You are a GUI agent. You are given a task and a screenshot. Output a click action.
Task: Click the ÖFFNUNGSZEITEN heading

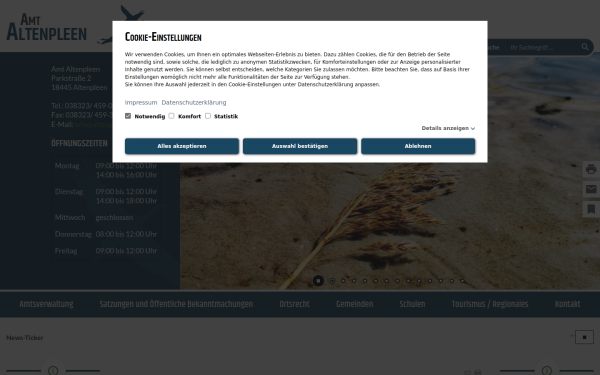[x=79, y=143]
